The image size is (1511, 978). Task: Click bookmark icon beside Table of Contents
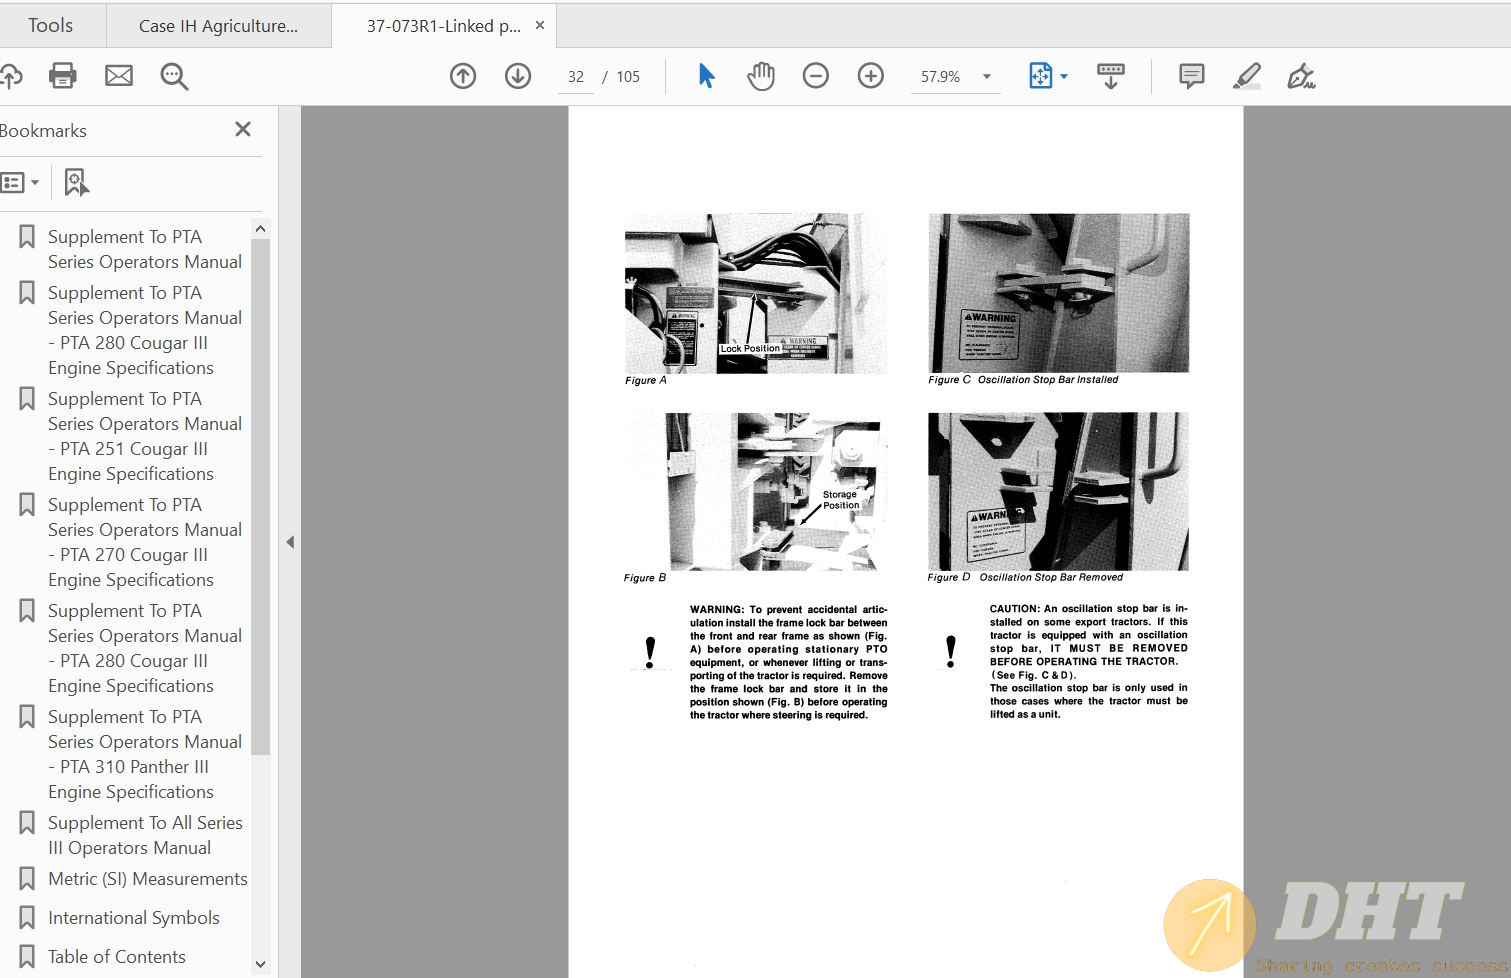(27, 956)
